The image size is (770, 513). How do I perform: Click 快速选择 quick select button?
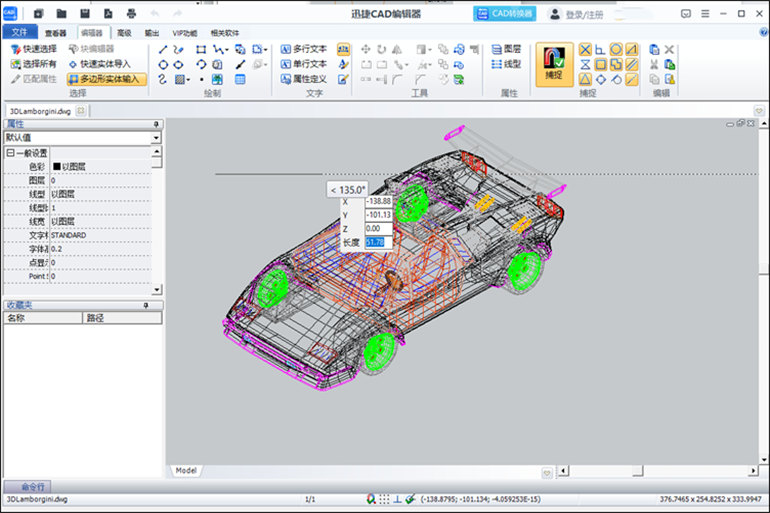pos(33,49)
